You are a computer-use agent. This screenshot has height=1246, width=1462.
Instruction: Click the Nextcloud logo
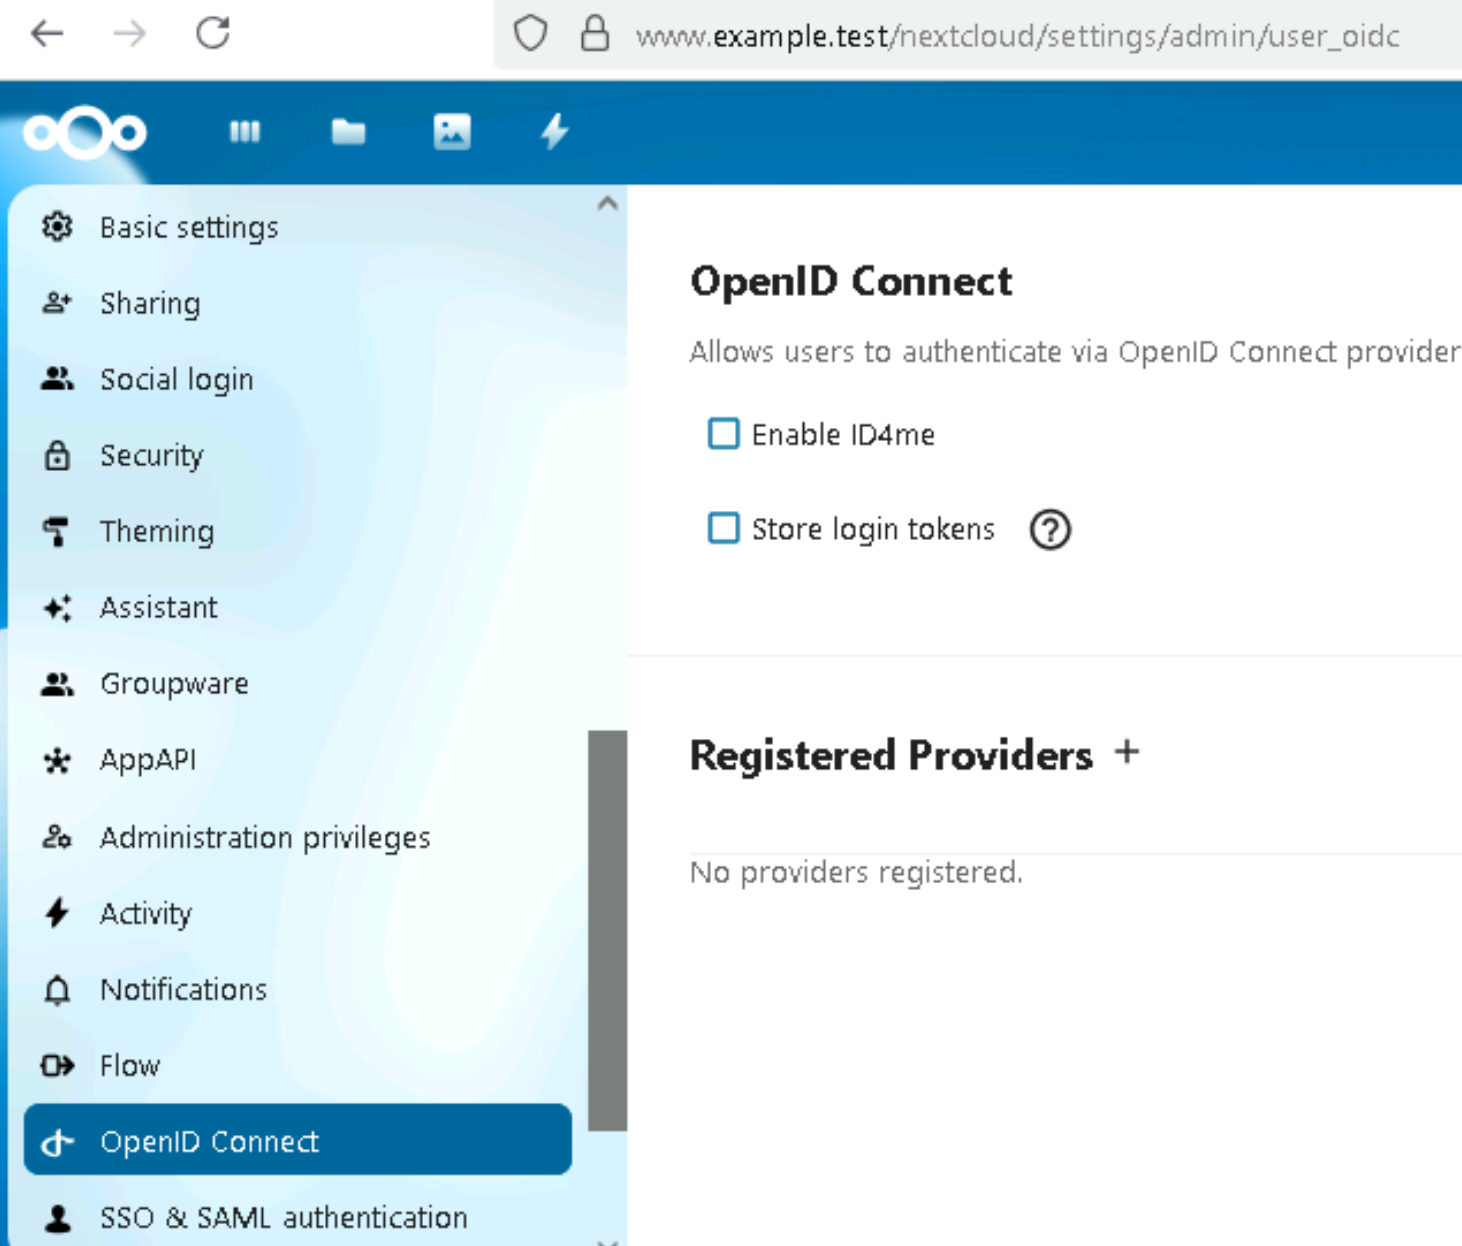(x=85, y=133)
